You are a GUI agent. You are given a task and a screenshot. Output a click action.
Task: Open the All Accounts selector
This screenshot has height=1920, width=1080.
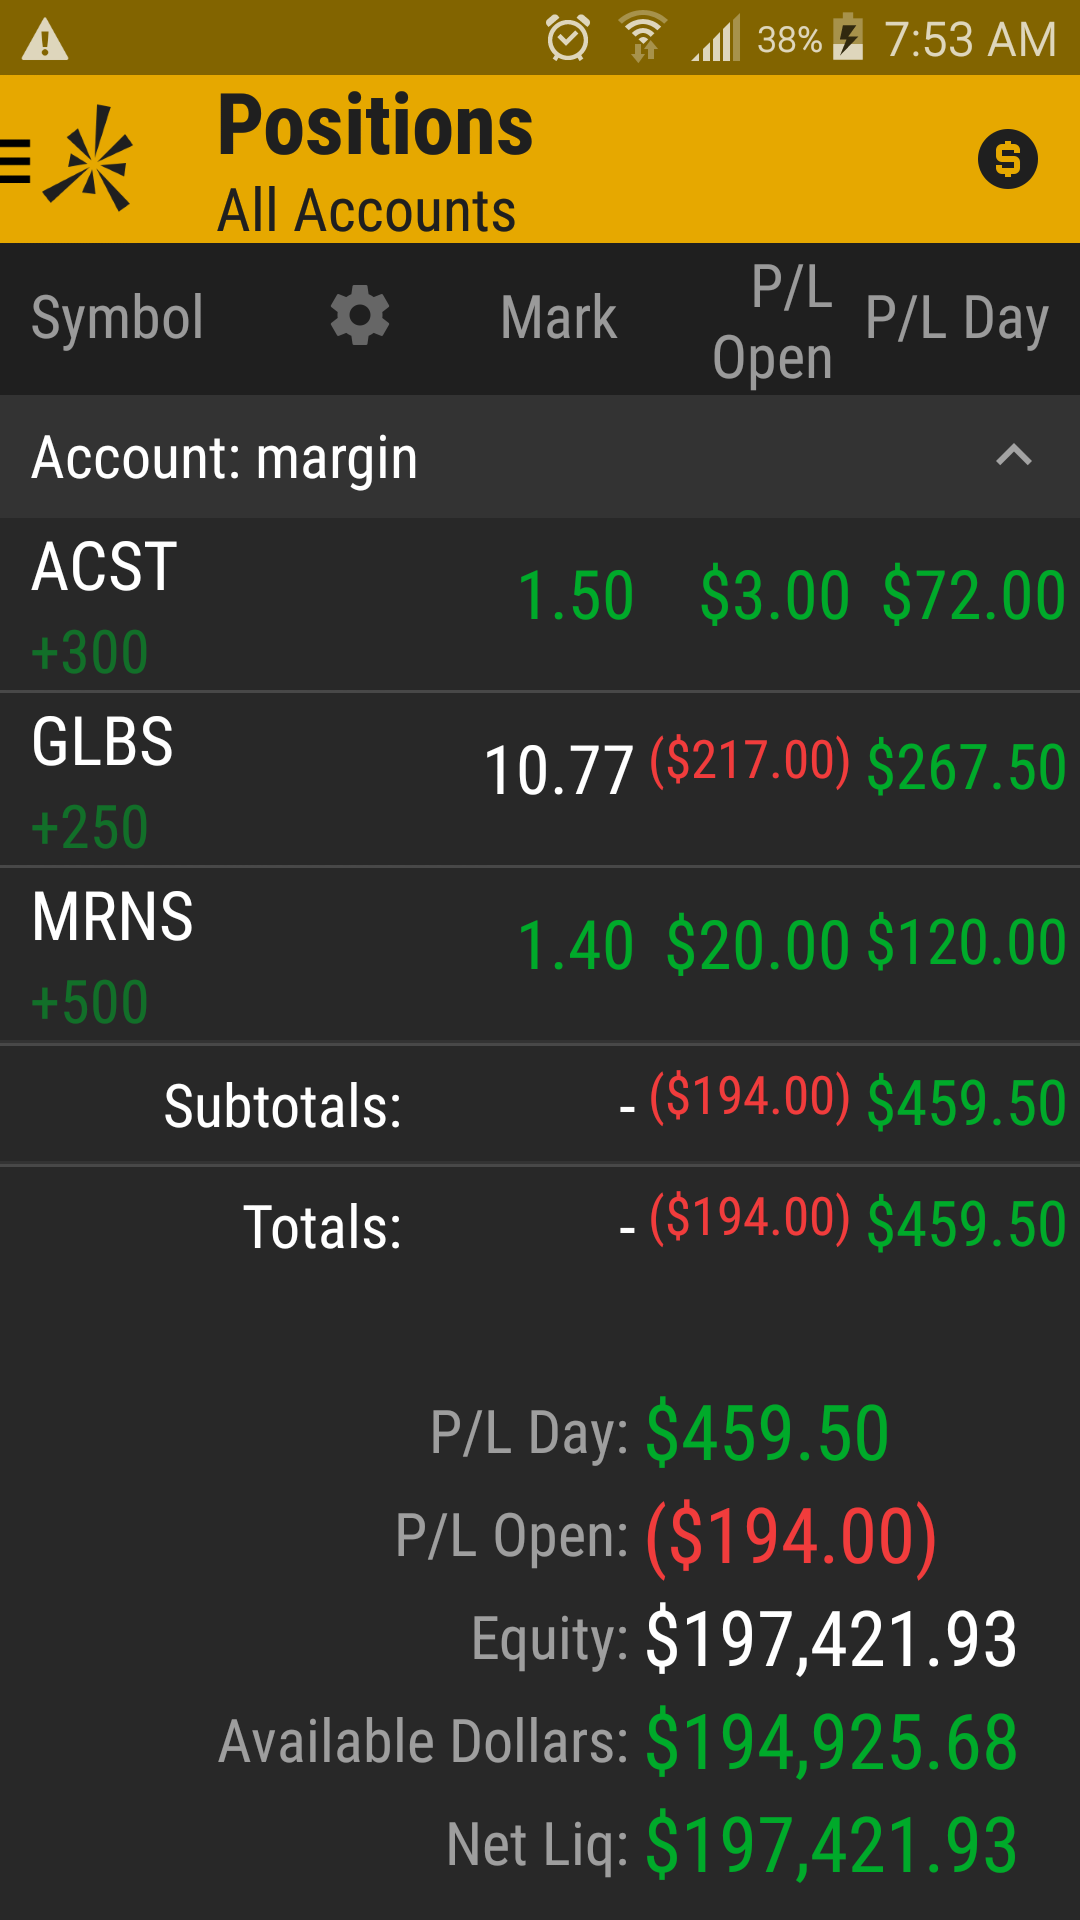[x=367, y=211]
